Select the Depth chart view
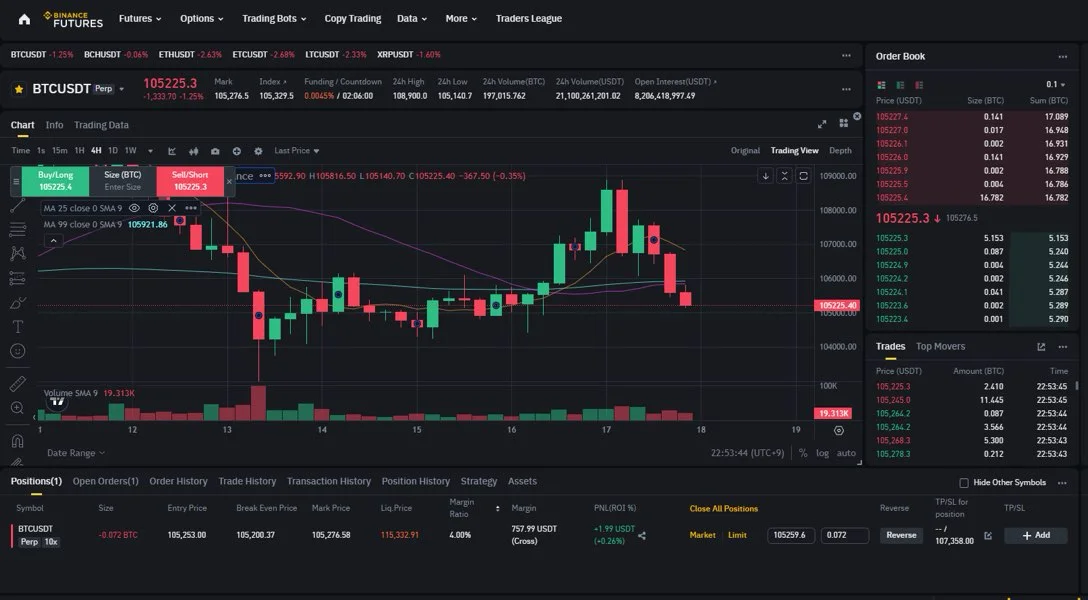This screenshot has width=1088, height=600. 840,151
